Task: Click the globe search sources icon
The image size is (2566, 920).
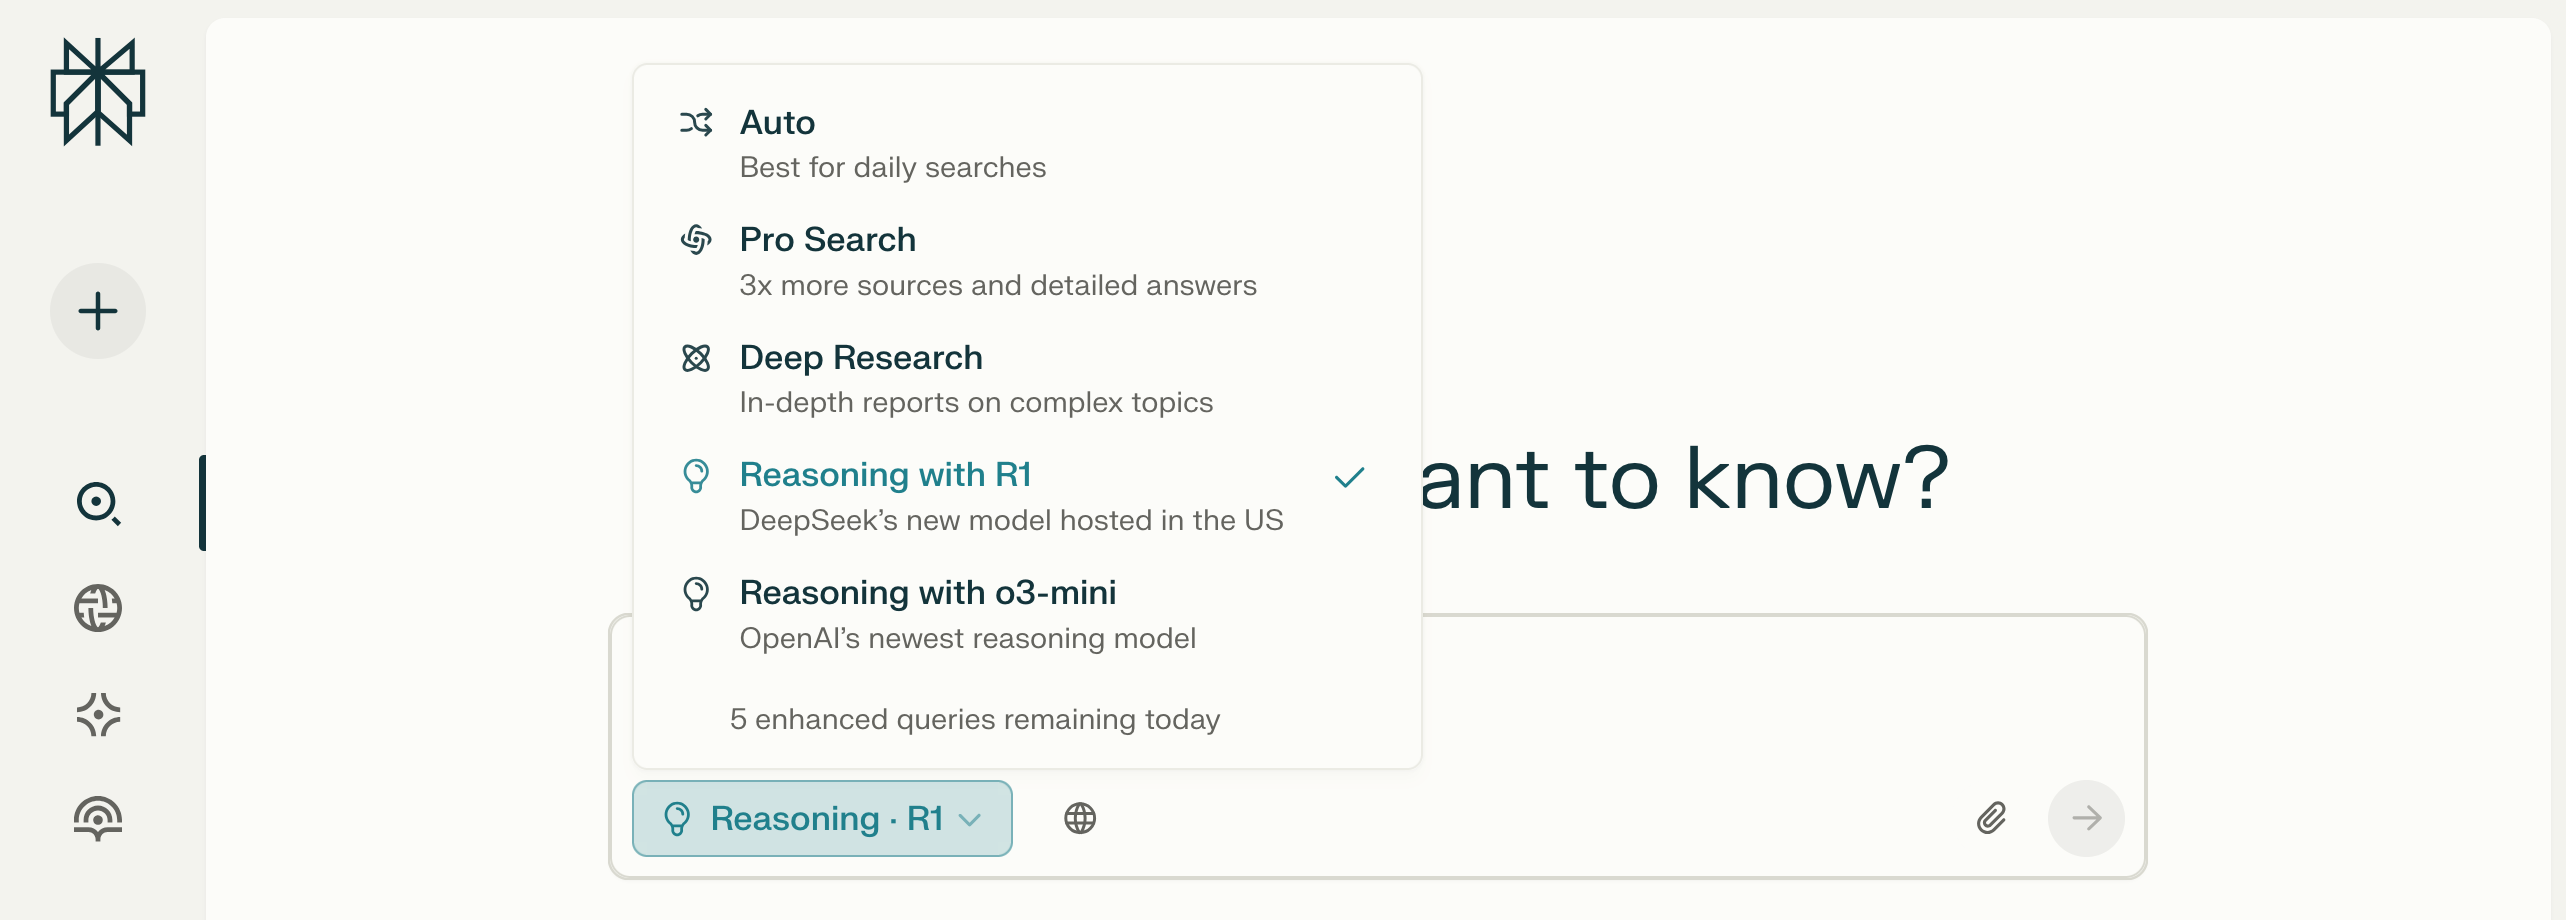Action: tap(1080, 818)
